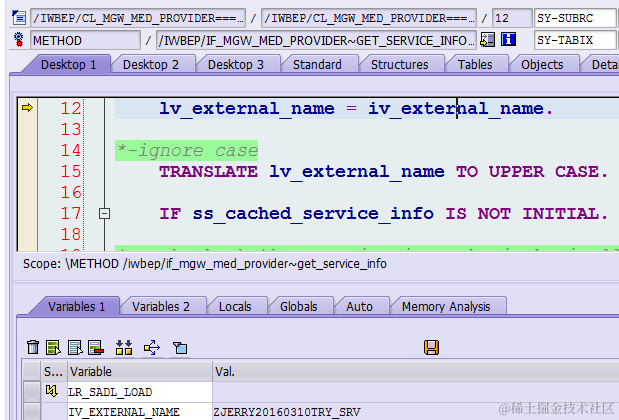Screen dimensions: 619x420
Task: Click the blue info icon near SY-TABIX
Action: click(x=508, y=39)
